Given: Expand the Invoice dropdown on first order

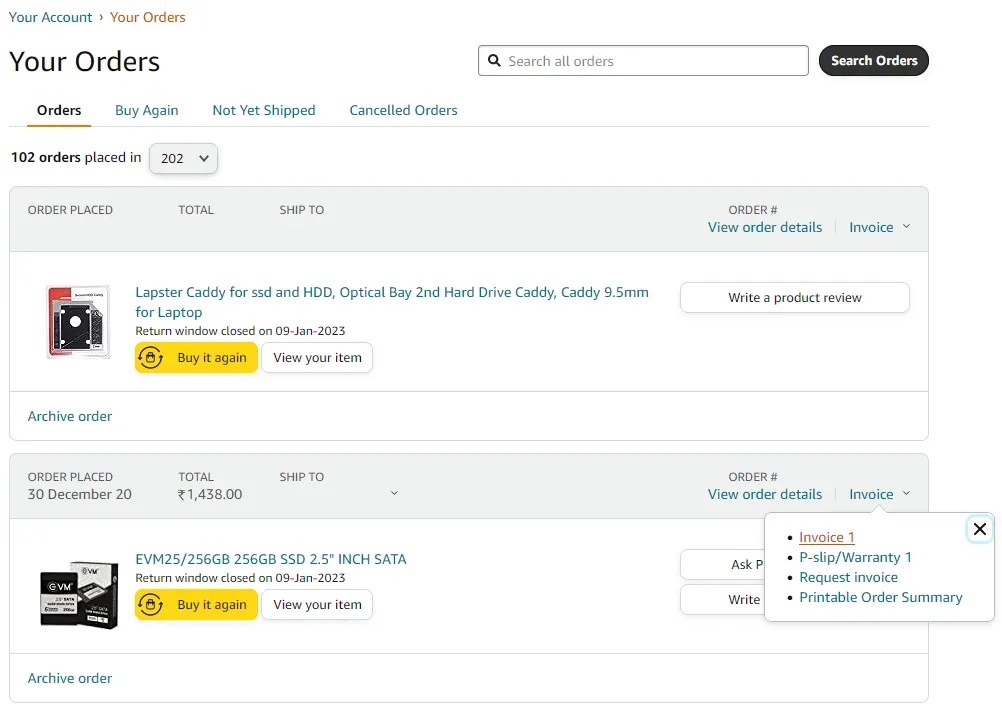Looking at the screenshot, I should [879, 227].
